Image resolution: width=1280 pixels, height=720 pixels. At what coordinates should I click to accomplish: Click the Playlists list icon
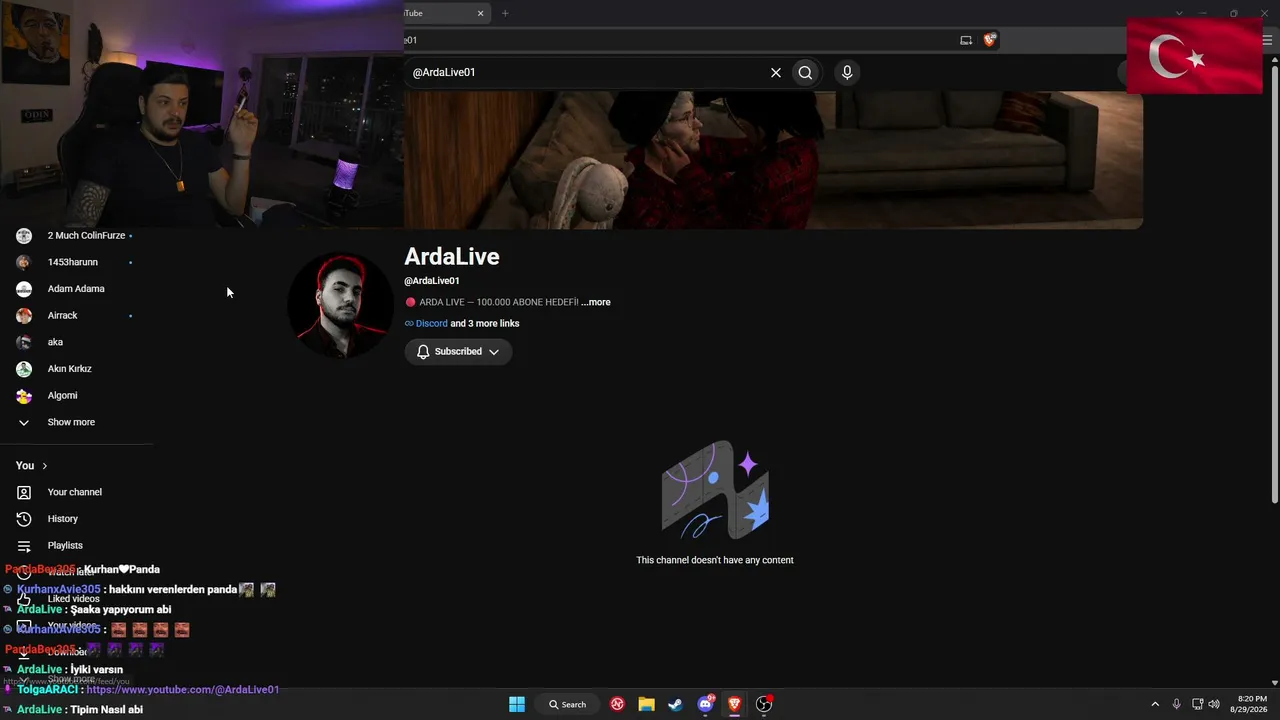(24, 545)
